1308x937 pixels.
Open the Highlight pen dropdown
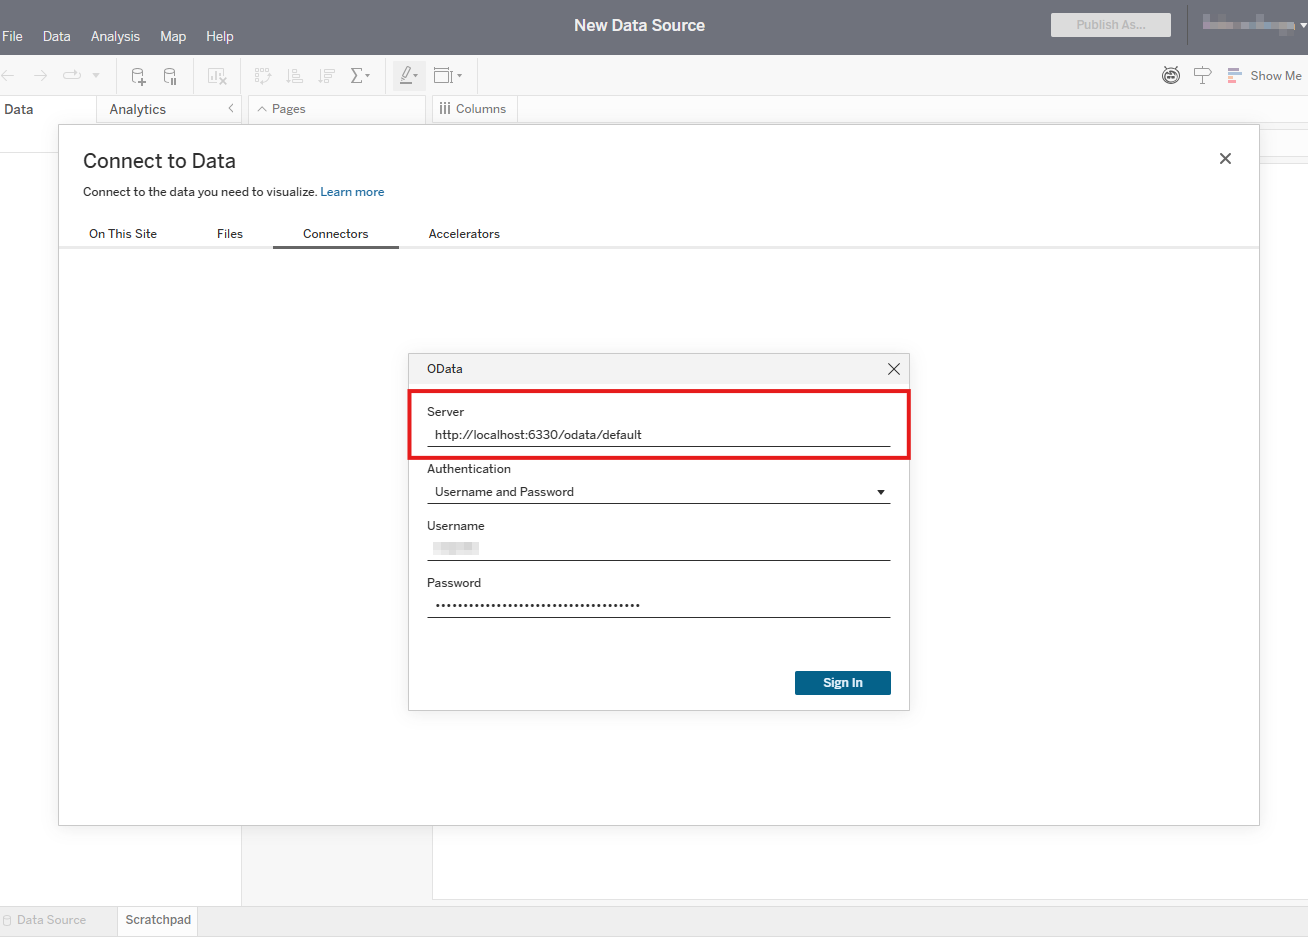point(409,76)
